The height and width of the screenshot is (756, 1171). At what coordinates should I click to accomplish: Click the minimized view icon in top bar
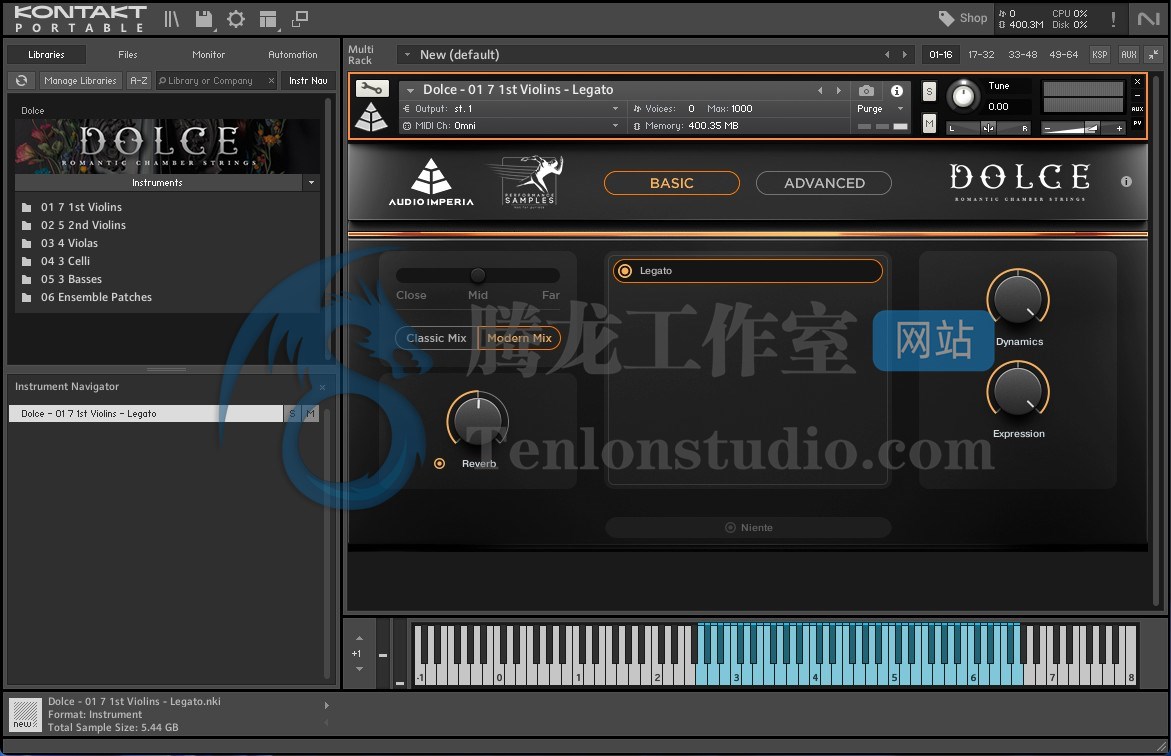(x=300, y=19)
